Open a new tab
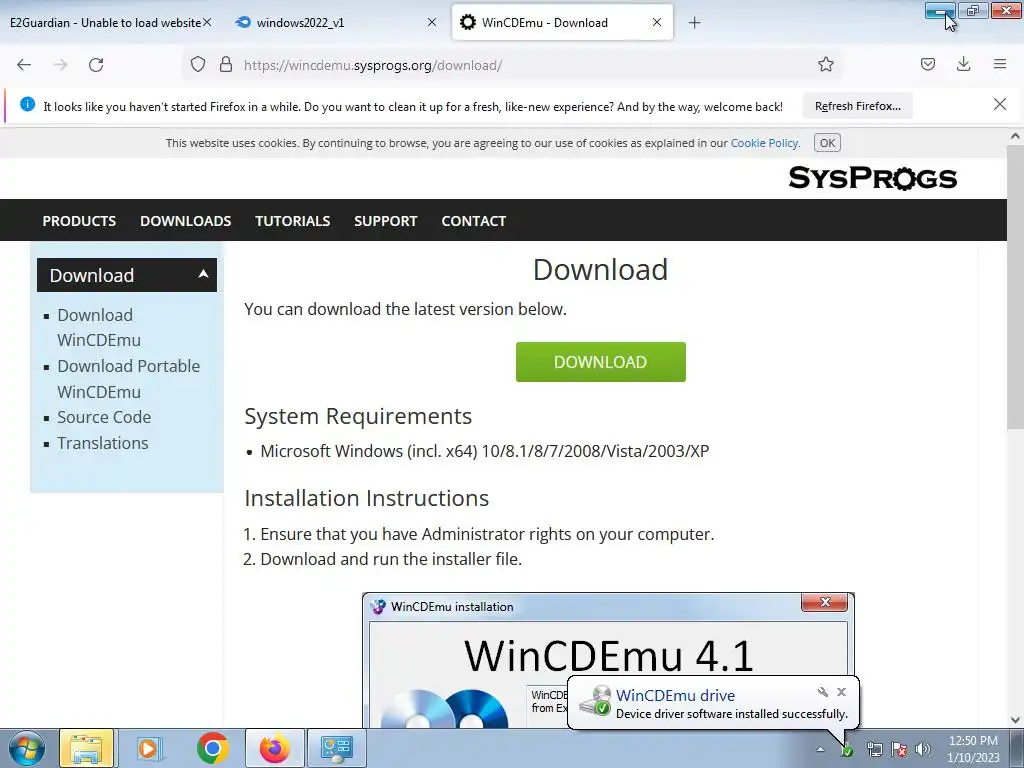Image resolution: width=1024 pixels, height=768 pixels. click(694, 23)
